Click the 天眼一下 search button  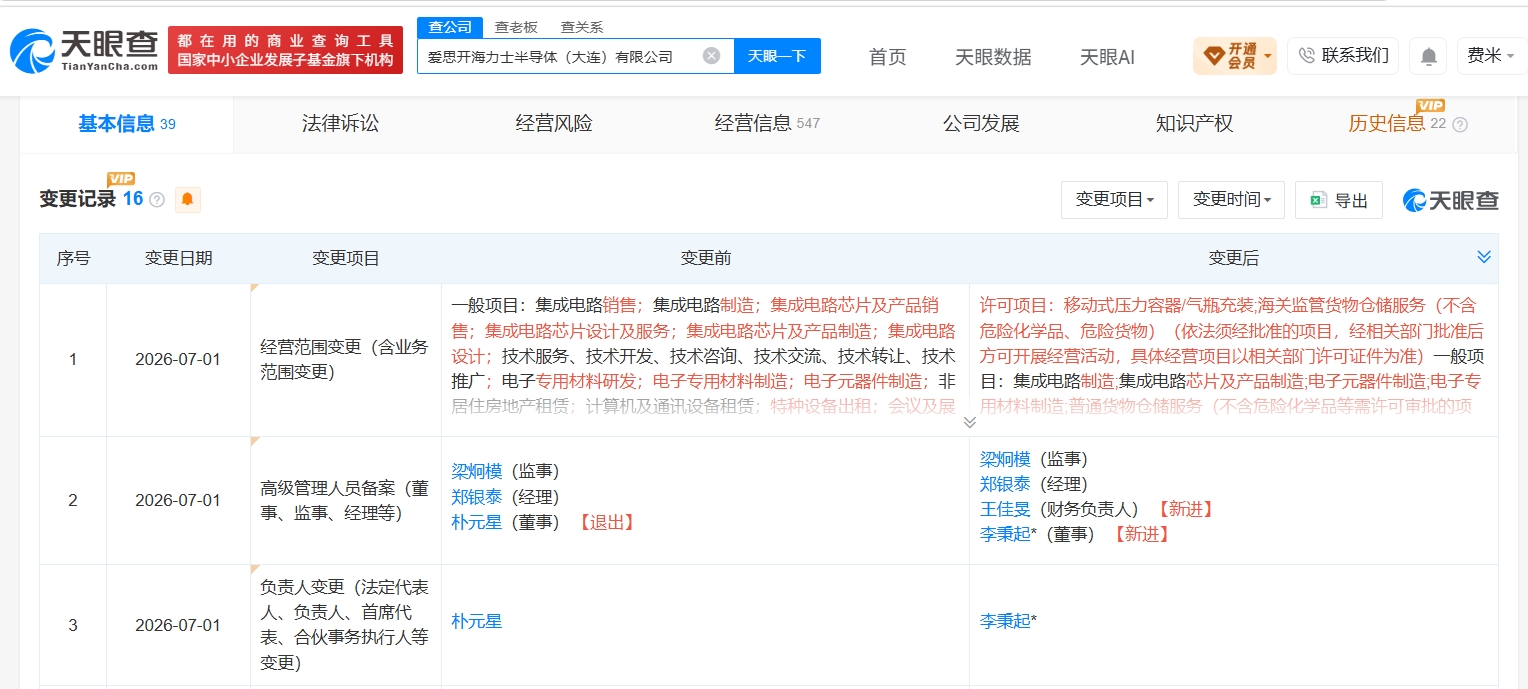tap(777, 56)
